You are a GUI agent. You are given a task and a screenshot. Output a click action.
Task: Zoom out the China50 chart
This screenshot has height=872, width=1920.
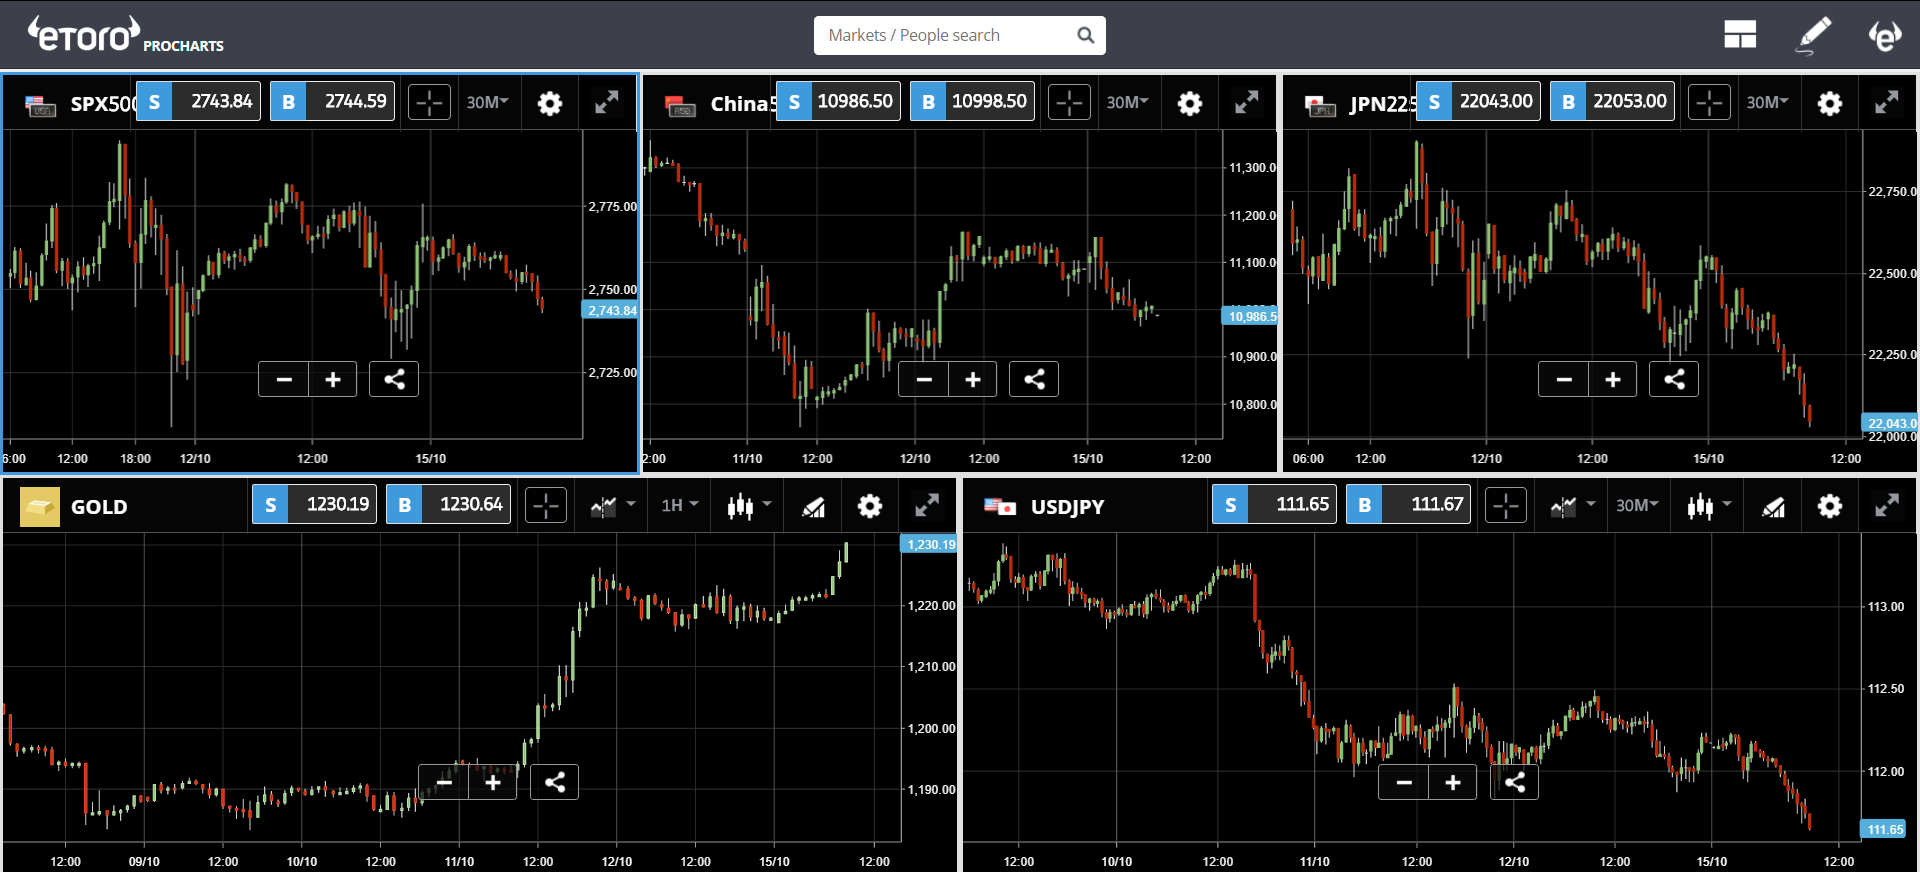pos(924,379)
